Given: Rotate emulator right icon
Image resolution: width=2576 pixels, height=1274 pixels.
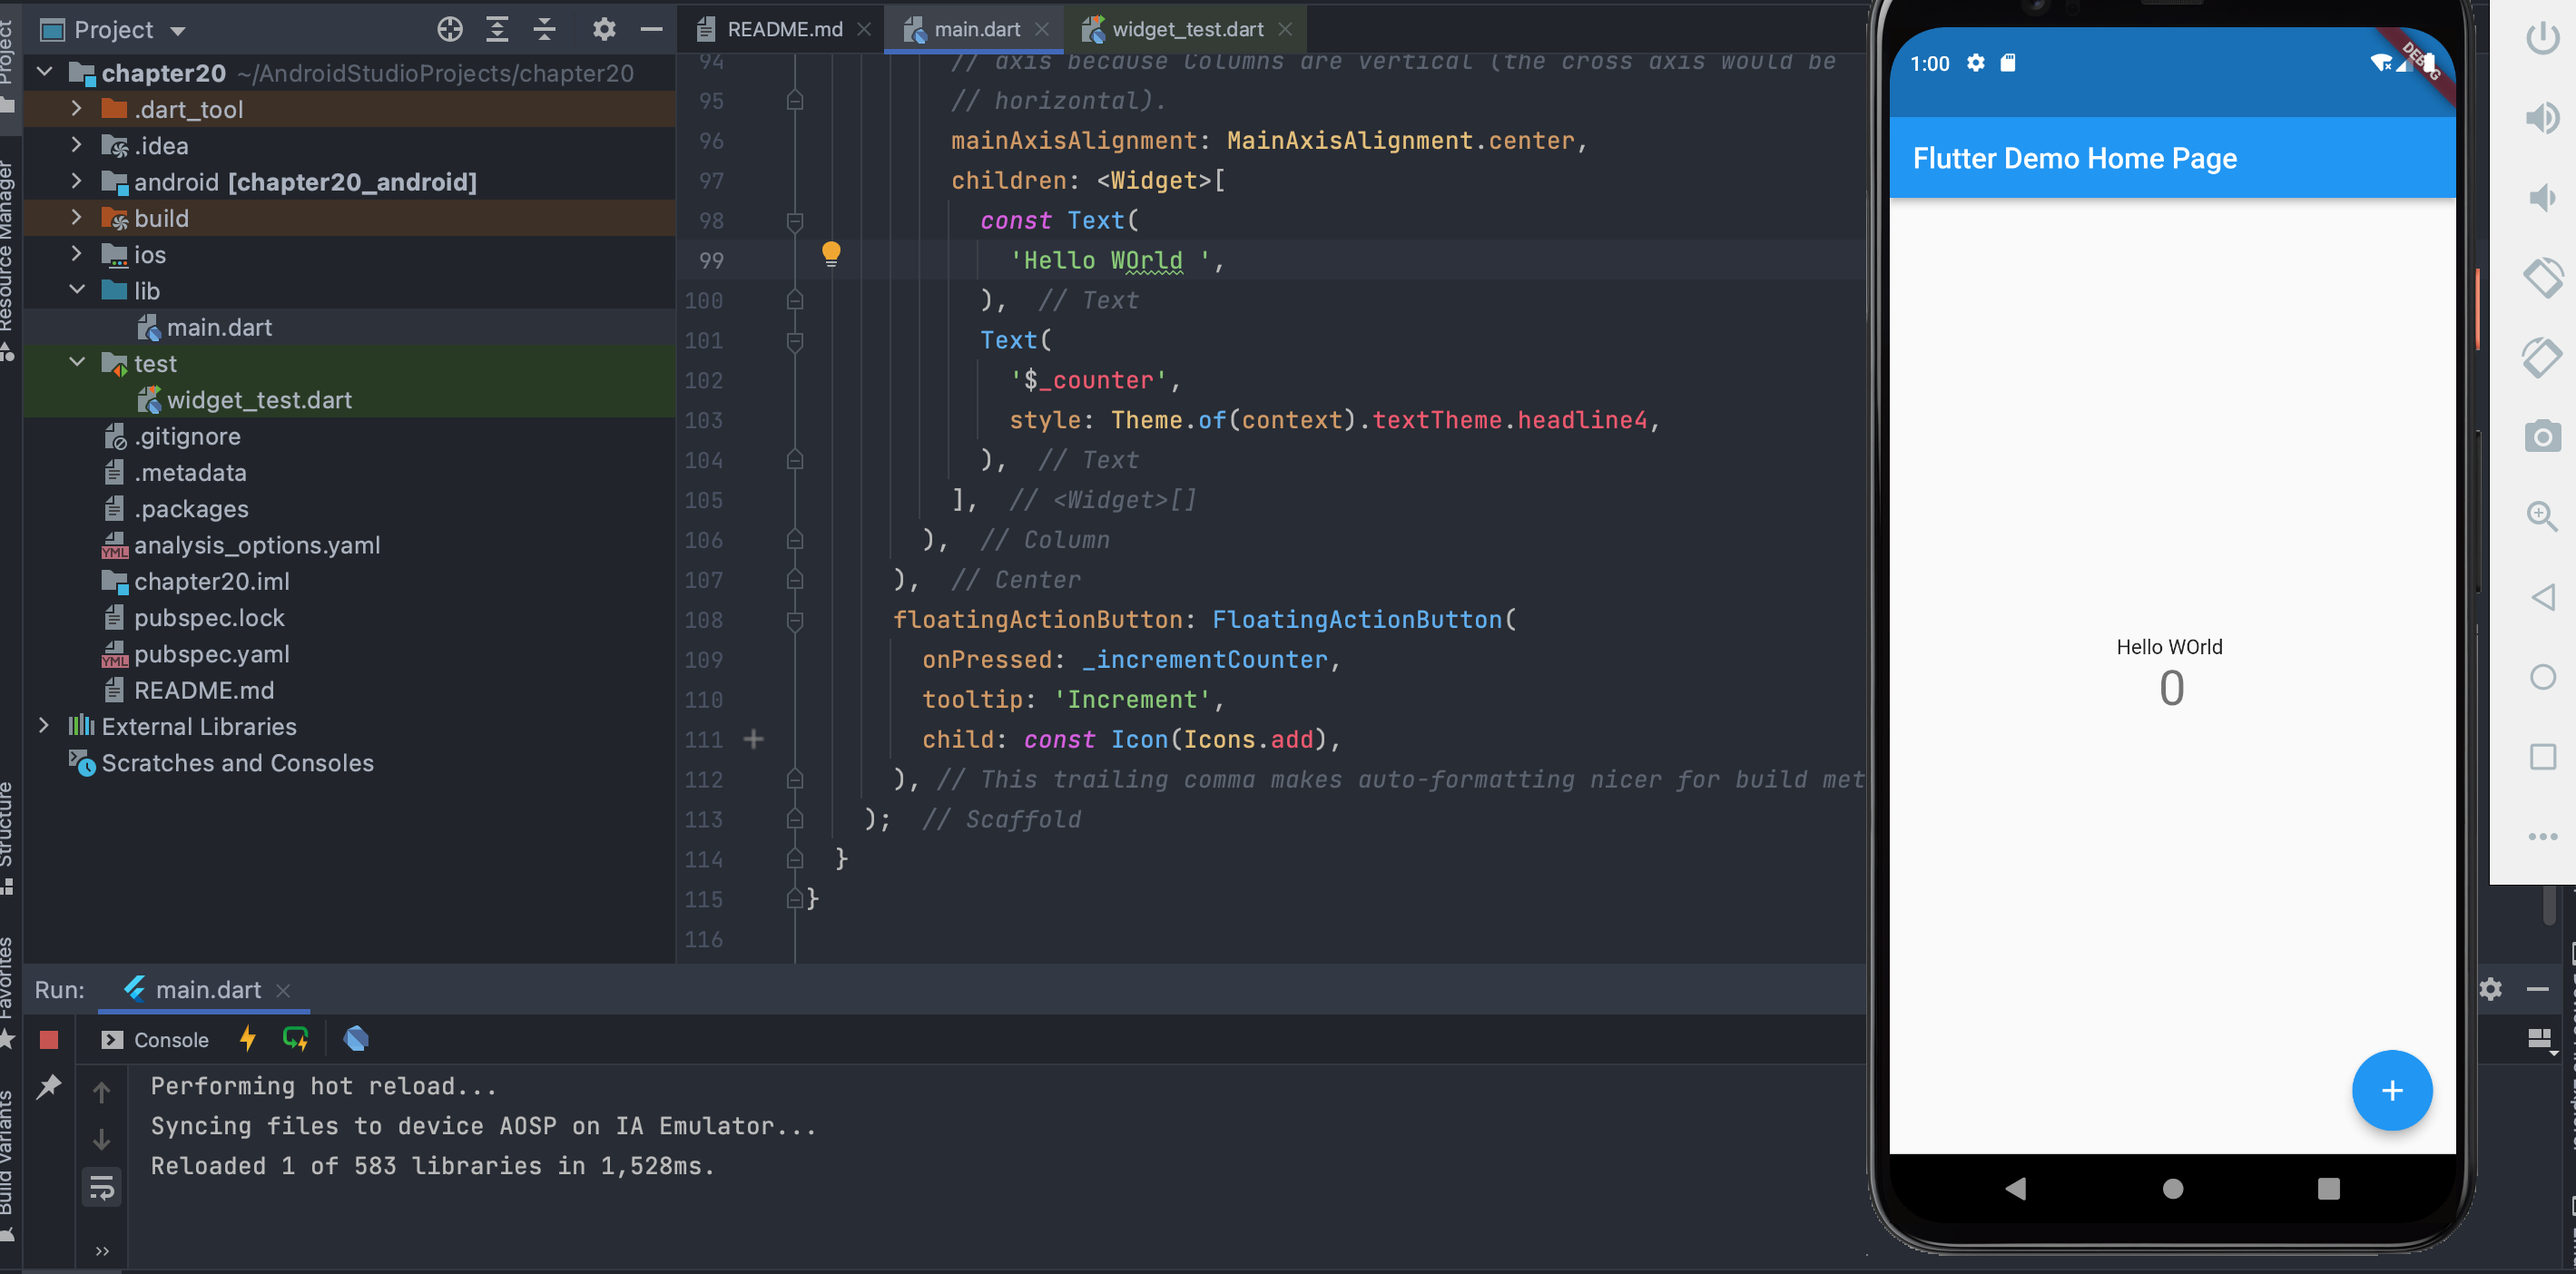Looking at the screenshot, I should [x=2543, y=357].
